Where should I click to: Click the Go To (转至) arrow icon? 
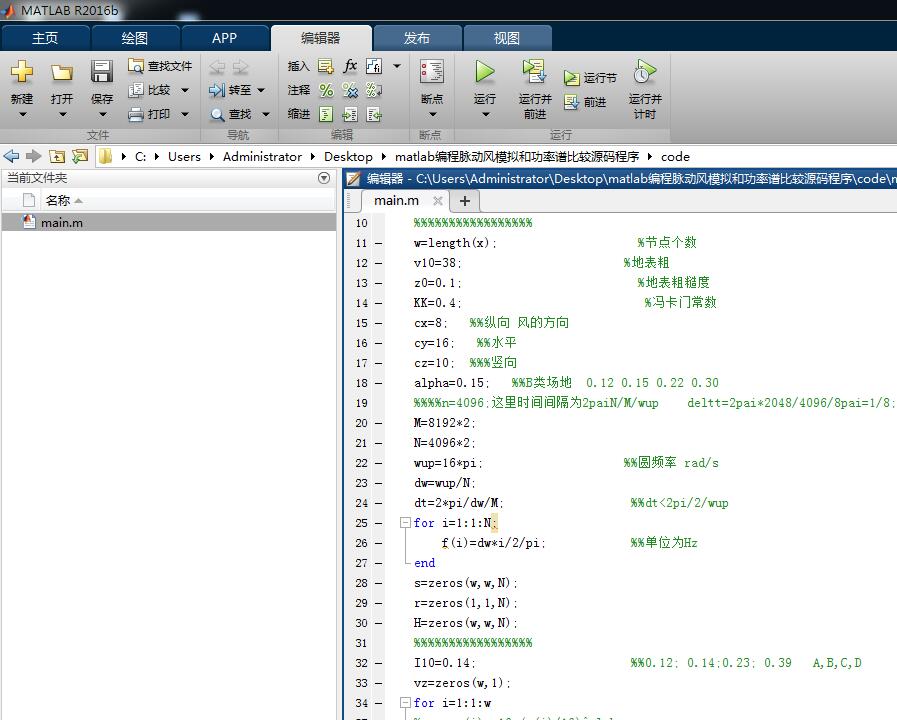(217, 90)
